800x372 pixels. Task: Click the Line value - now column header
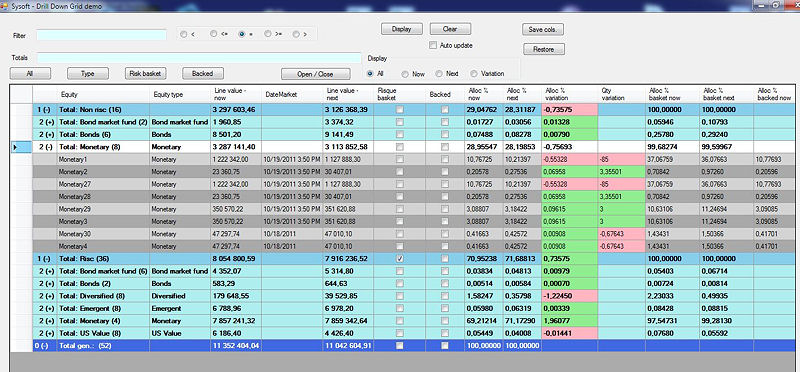236,94
